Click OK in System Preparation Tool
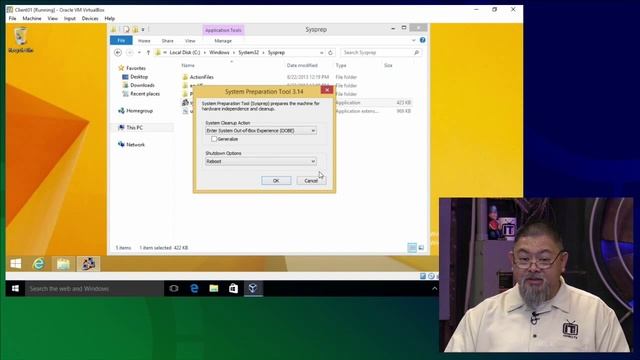640x360 pixels. click(x=276, y=180)
